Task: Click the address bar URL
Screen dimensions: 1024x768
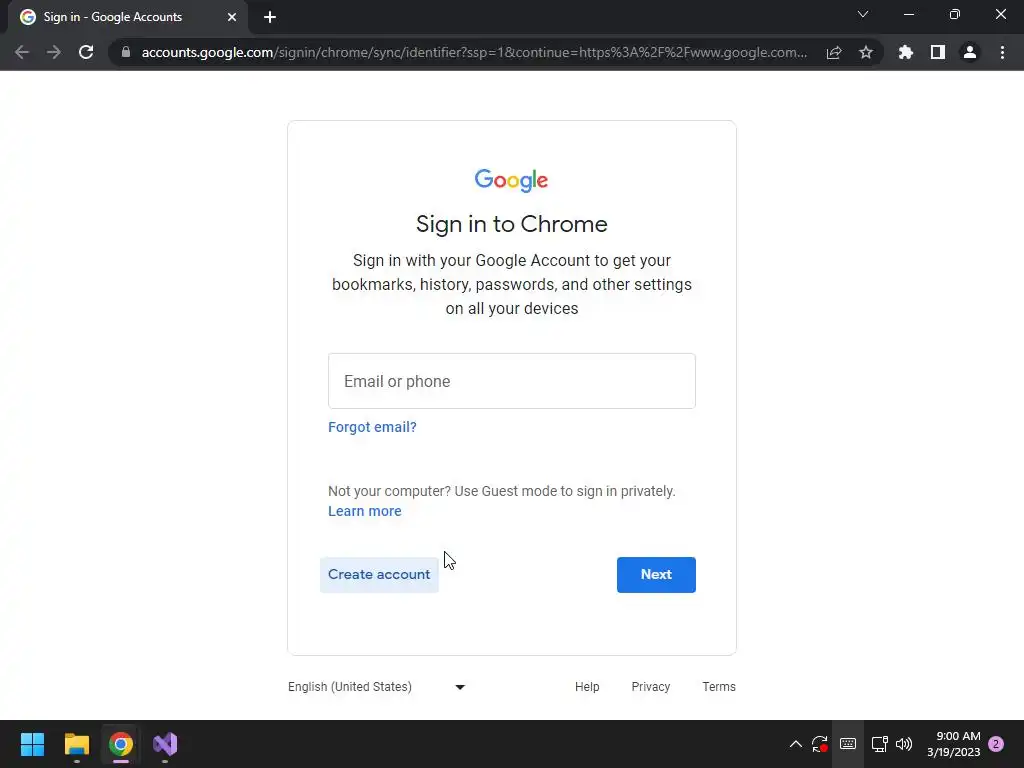Action: coord(474,52)
